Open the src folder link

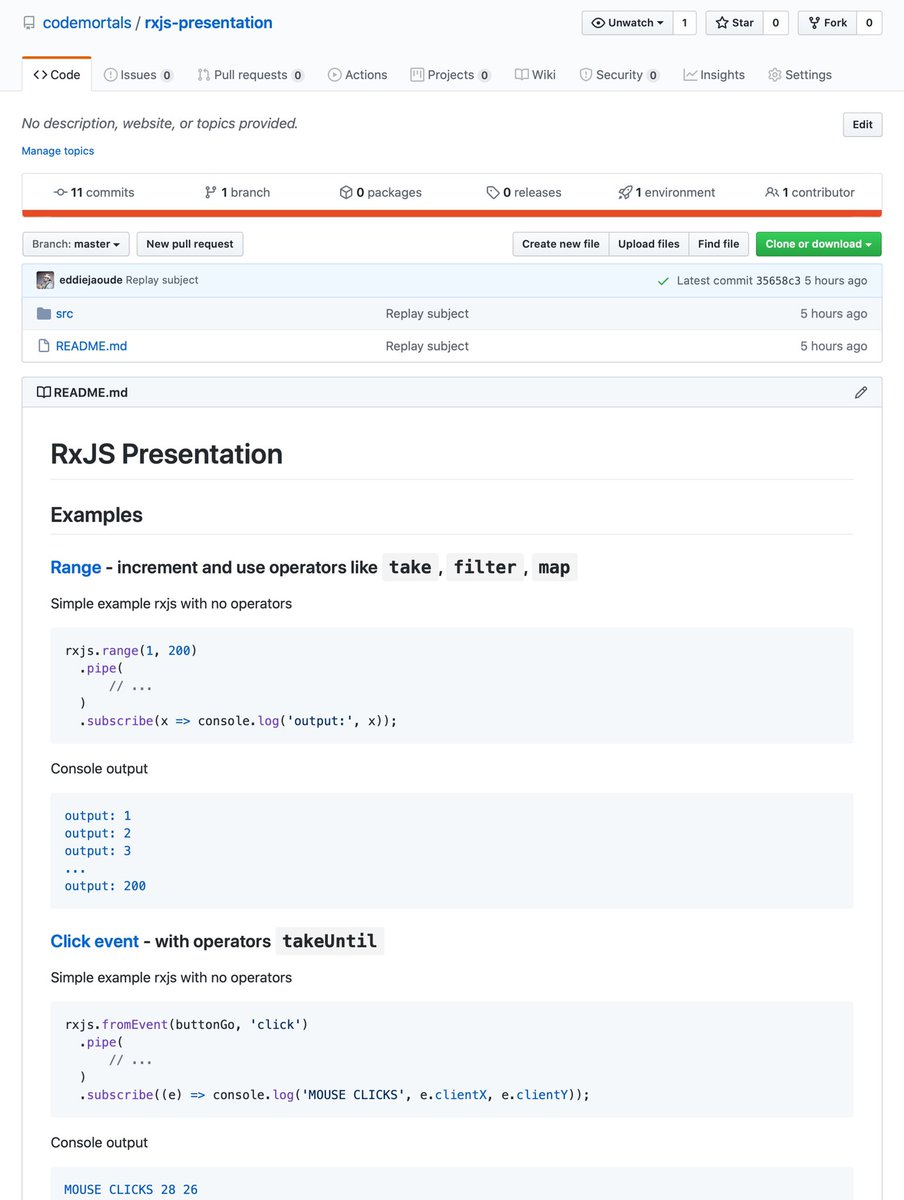[64, 314]
